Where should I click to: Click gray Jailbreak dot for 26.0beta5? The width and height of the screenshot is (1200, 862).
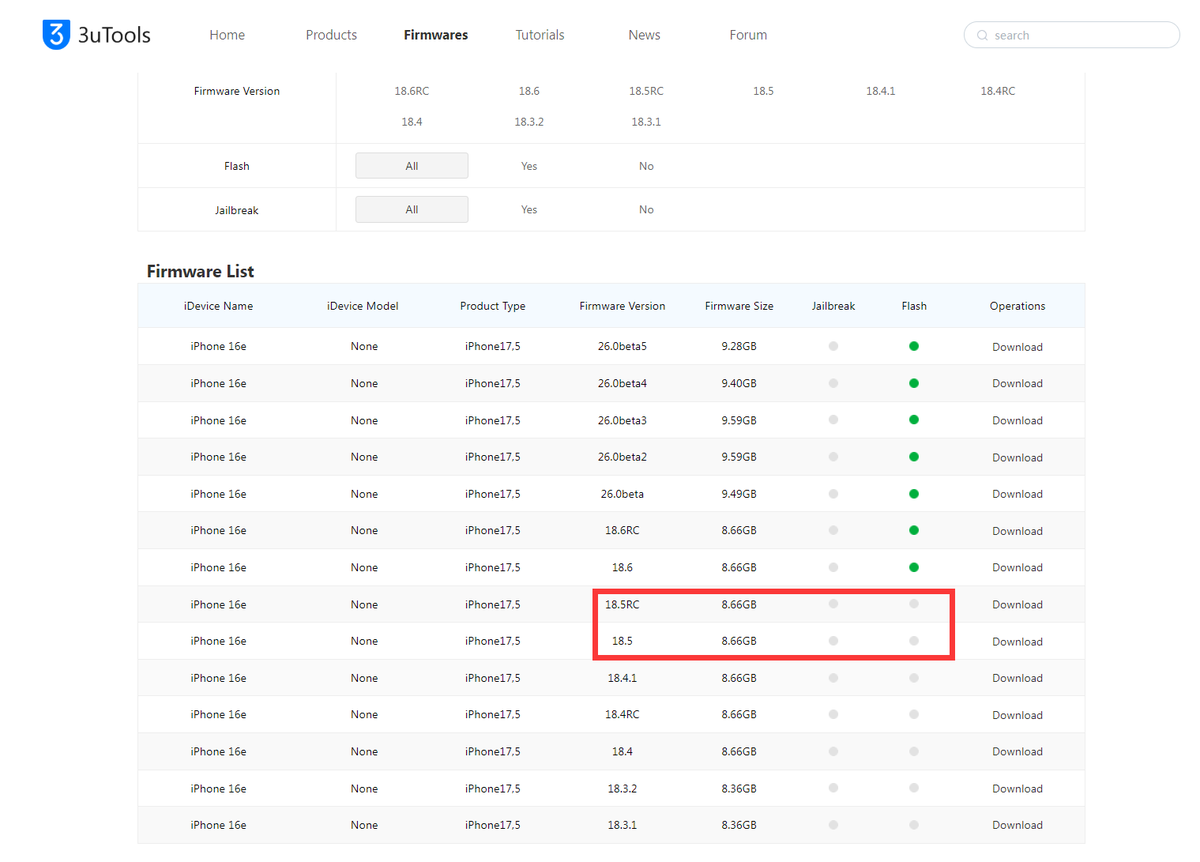point(833,346)
